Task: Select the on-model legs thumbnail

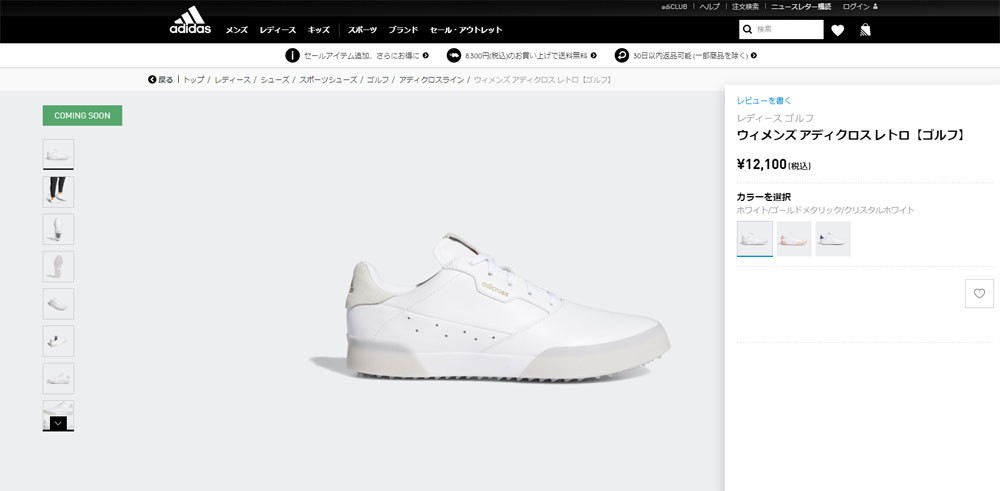Action: click(x=58, y=192)
